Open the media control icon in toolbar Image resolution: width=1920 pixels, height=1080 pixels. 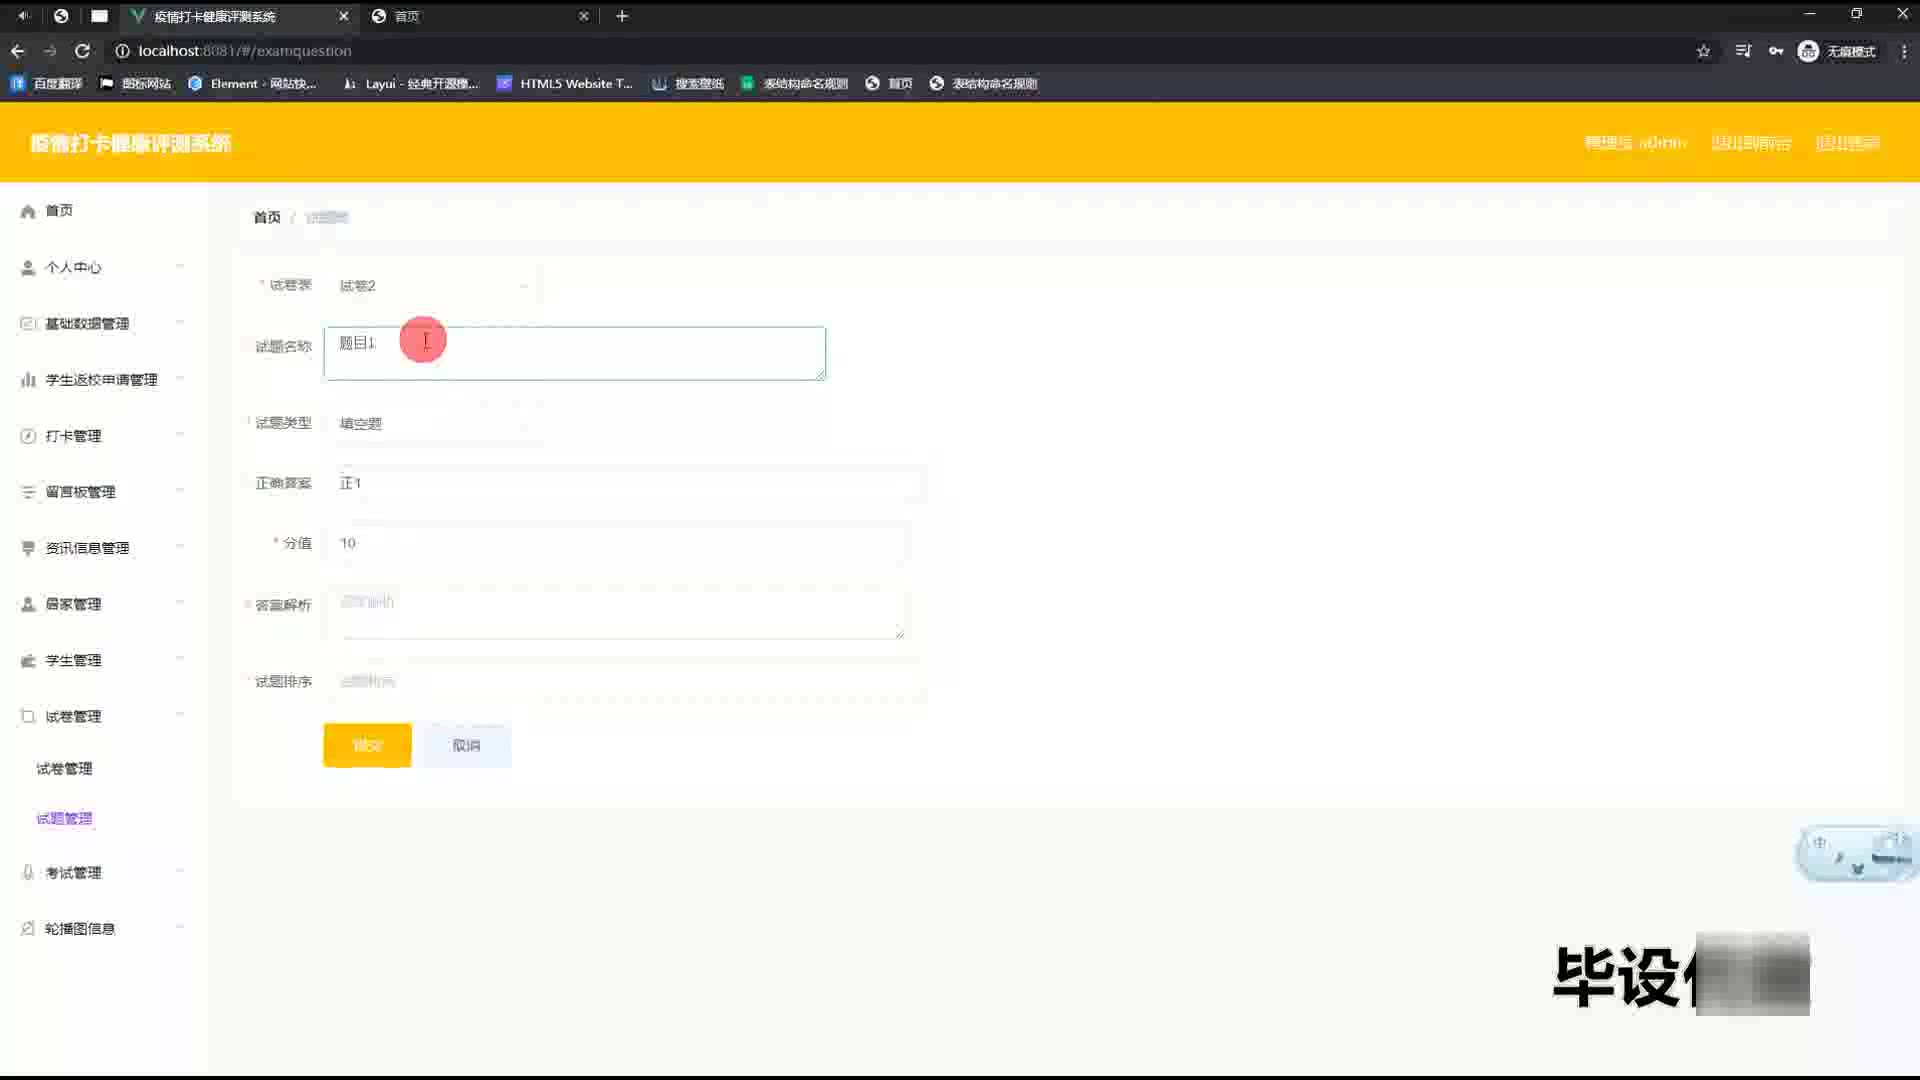pos(1743,51)
